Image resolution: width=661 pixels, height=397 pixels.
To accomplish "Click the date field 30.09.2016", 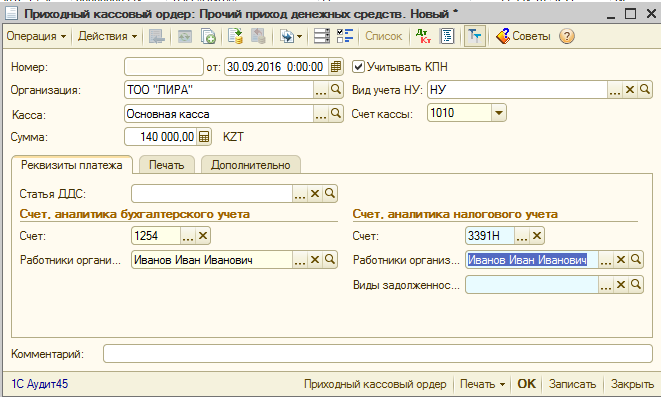I will click(x=276, y=67).
